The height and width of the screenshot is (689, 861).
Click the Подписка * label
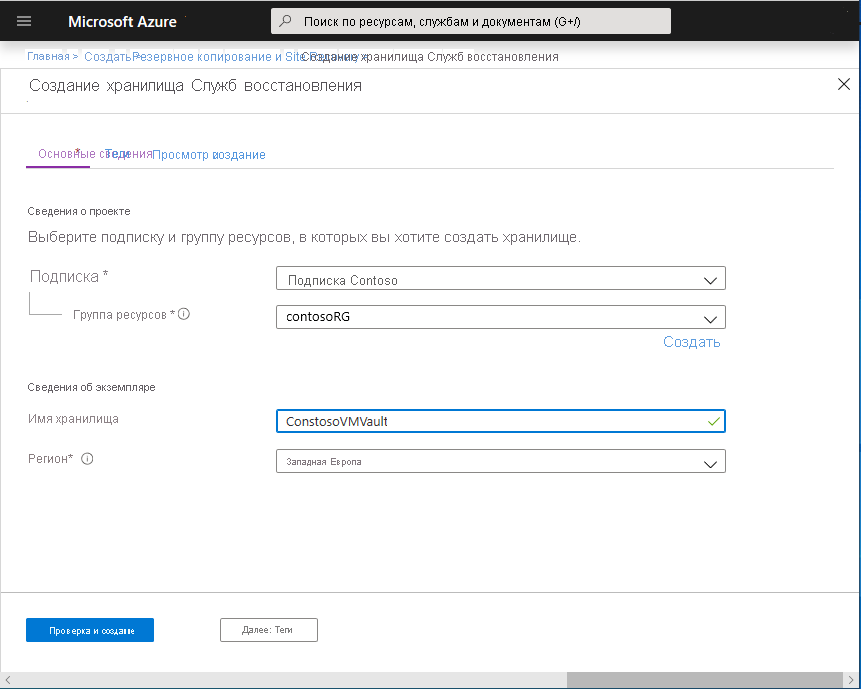(x=69, y=276)
